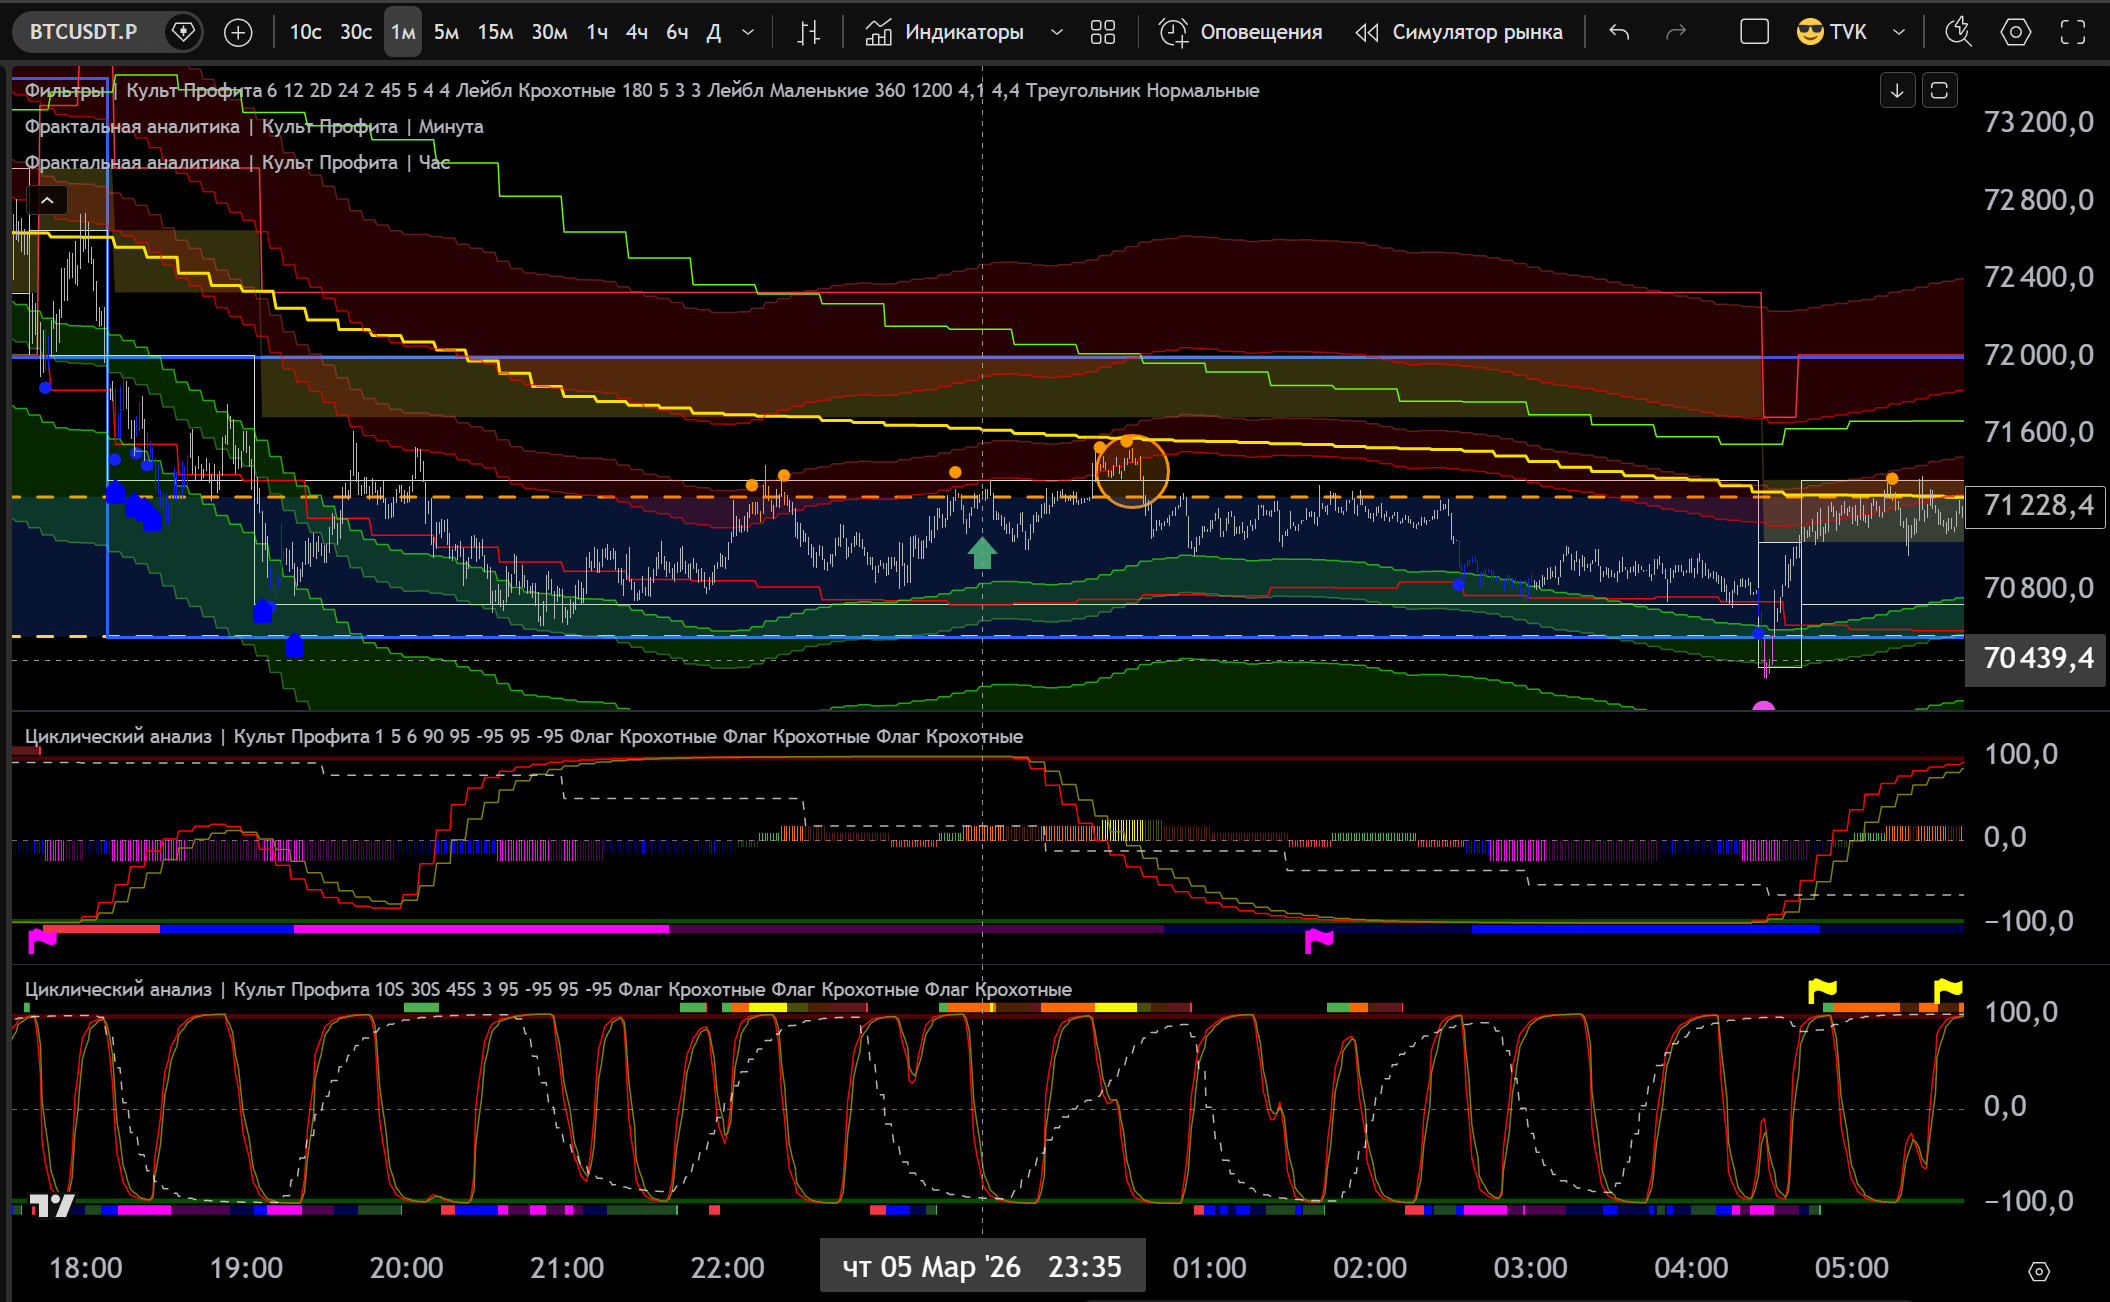The height and width of the screenshot is (1302, 2110).
Task: Toggle the maximize pane icon on chart
Action: point(1939,91)
